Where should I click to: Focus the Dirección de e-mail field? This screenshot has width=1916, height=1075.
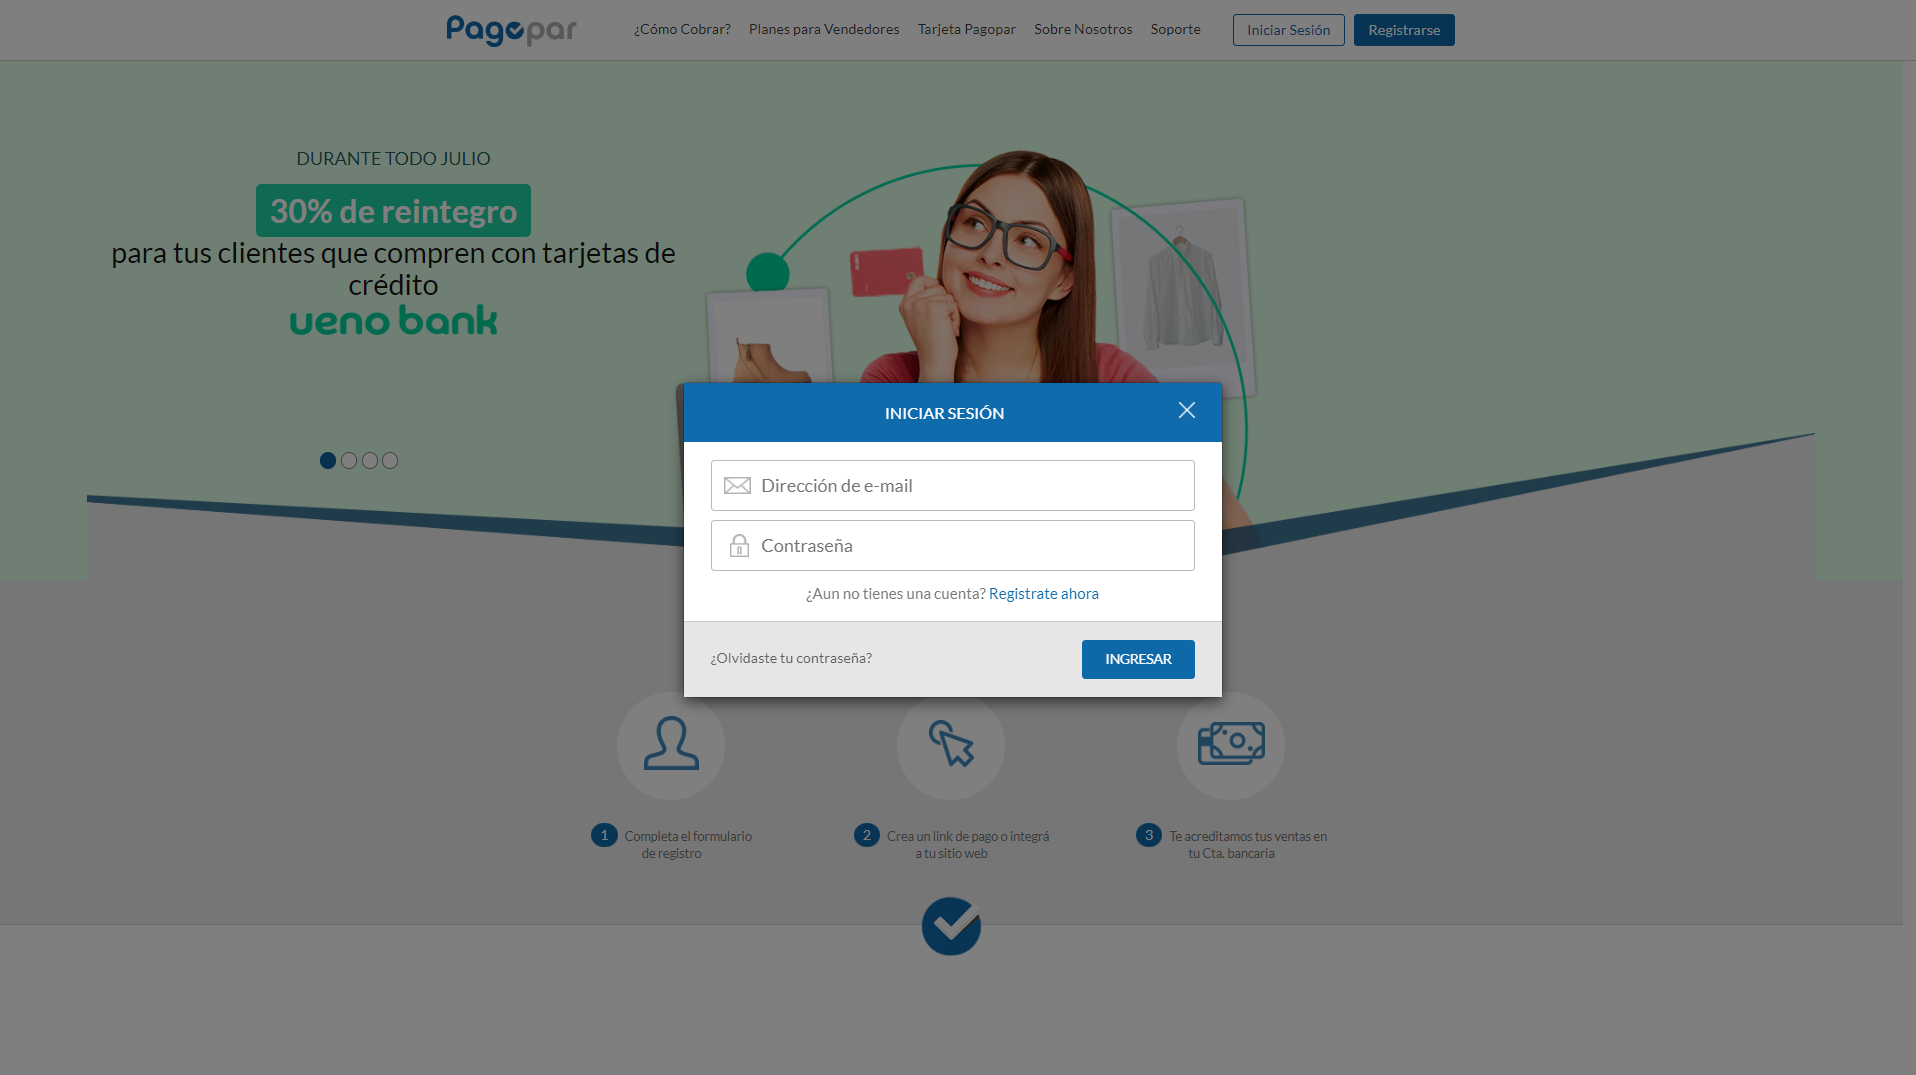click(952, 485)
